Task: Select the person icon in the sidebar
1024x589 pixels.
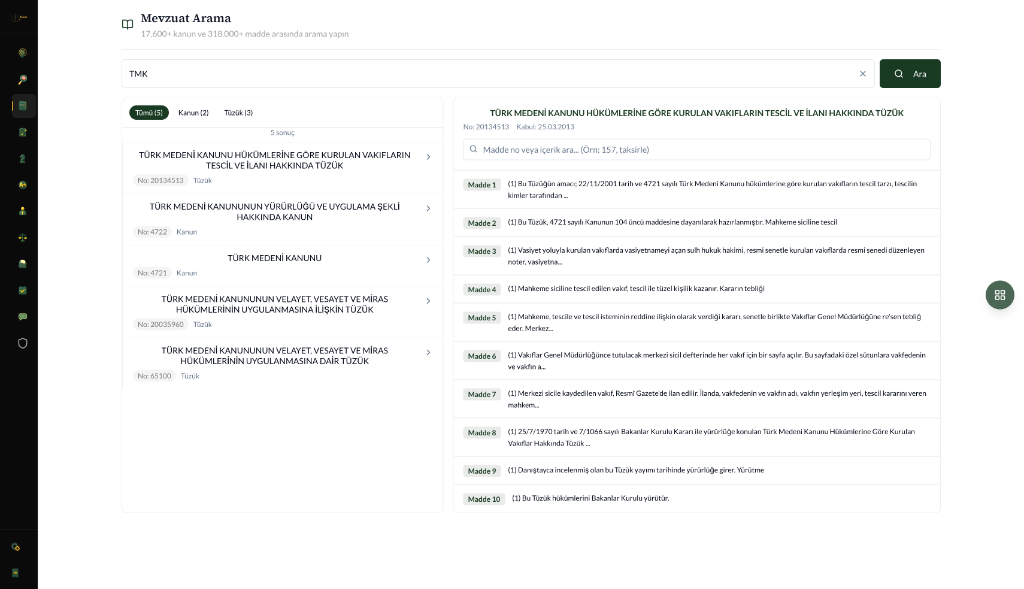Action: coord(23,211)
